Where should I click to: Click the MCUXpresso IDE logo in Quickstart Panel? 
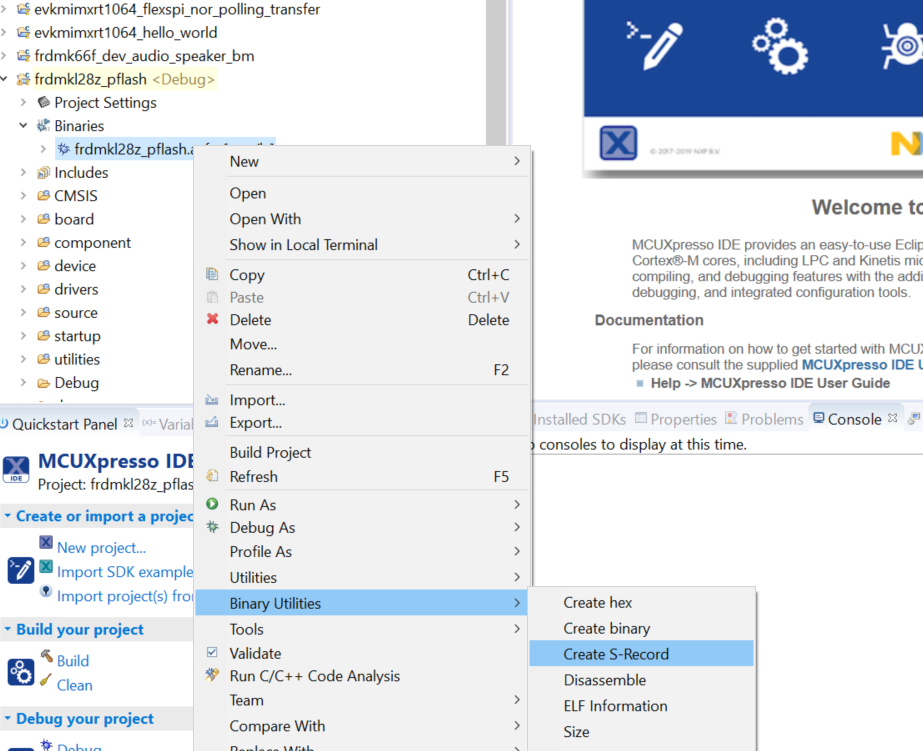(16, 470)
